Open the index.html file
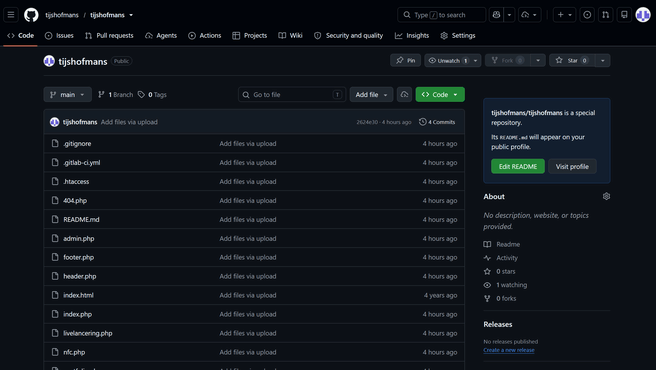Viewport: 656px width, 370px height. (78, 295)
